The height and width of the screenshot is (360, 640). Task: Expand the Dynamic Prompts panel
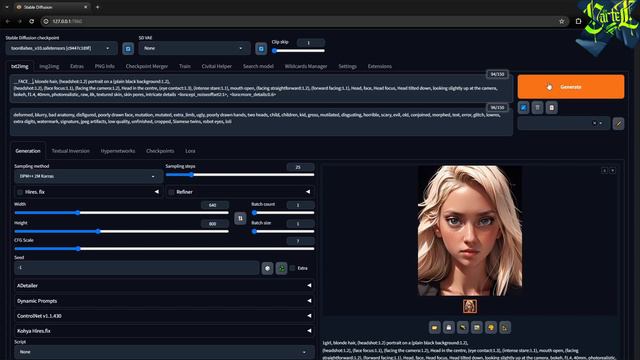point(164,301)
